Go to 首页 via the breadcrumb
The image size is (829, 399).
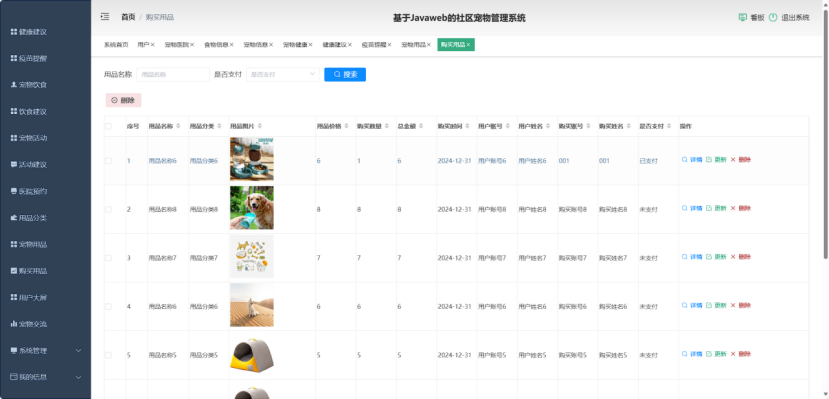click(128, 17)
